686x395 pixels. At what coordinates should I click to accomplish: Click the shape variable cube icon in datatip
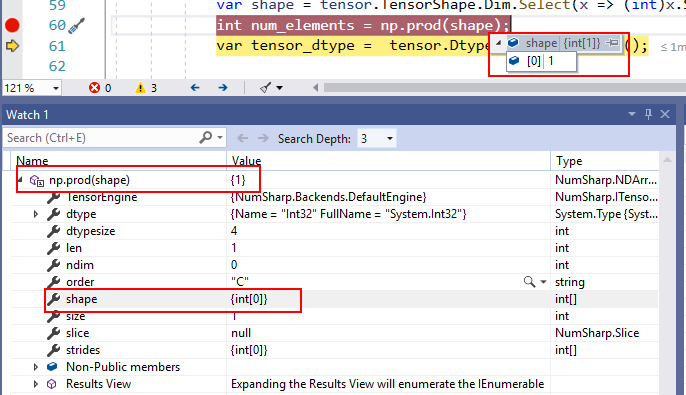coord(514,42)
